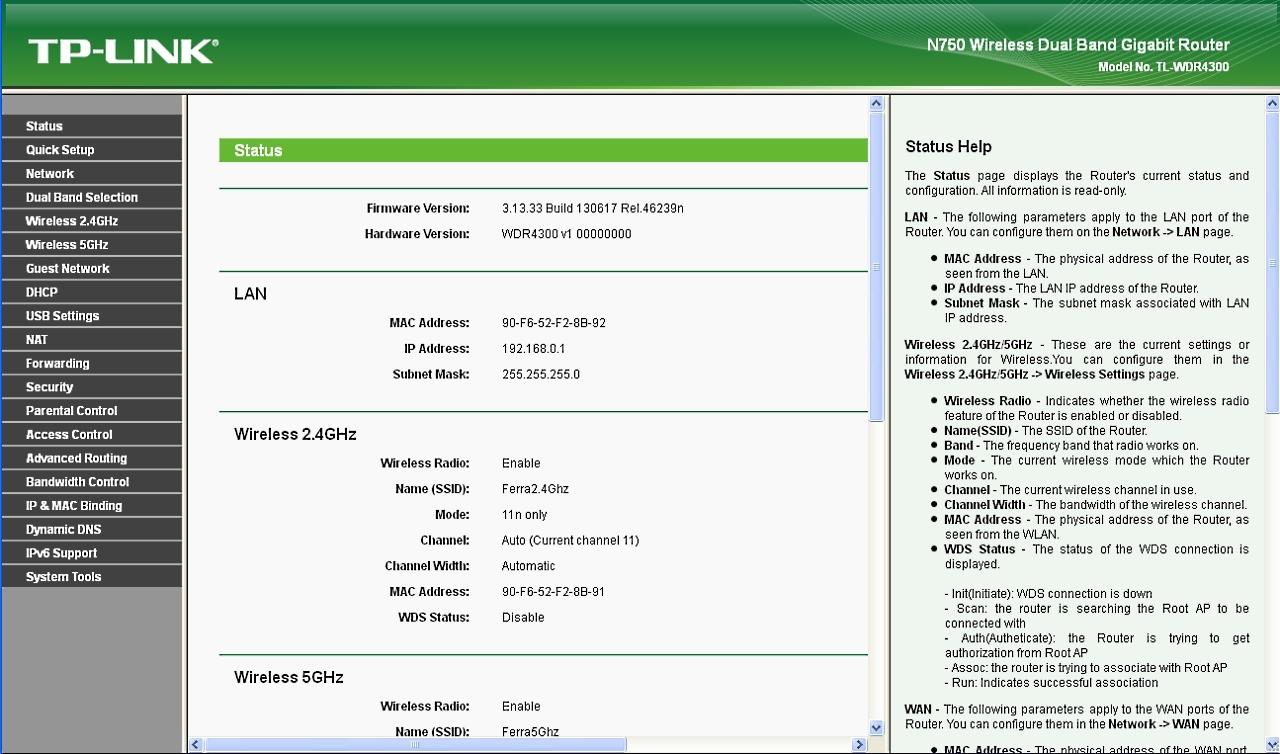Viewport: 1280px width, 754px height.
Task: Click the horizontal scroll left arrow
Action: pos(195,745)
